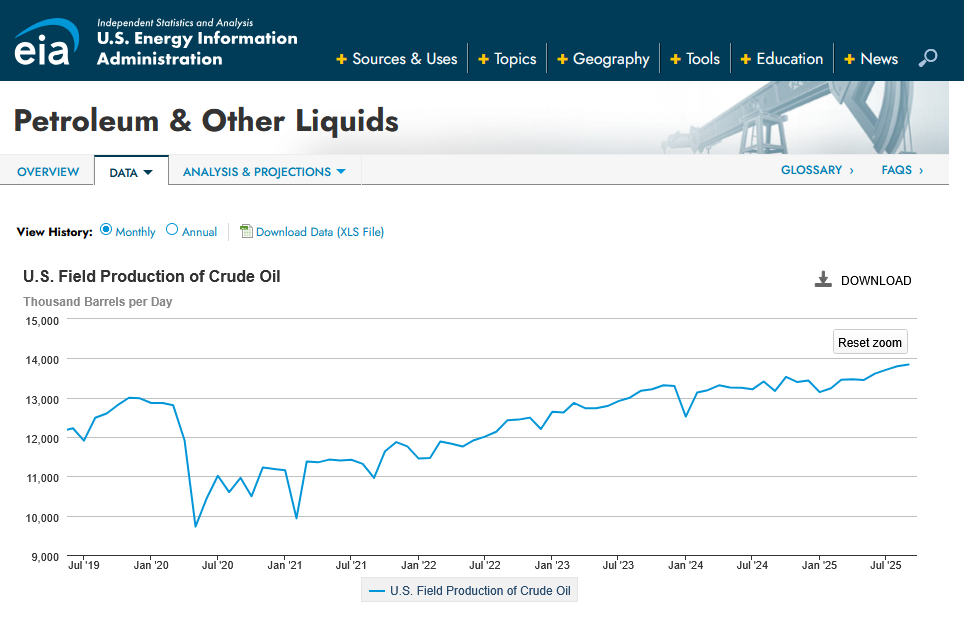964x617 pixels.
Task: Click the 10,000 y-axis label
Action: [x=42, y=517]
